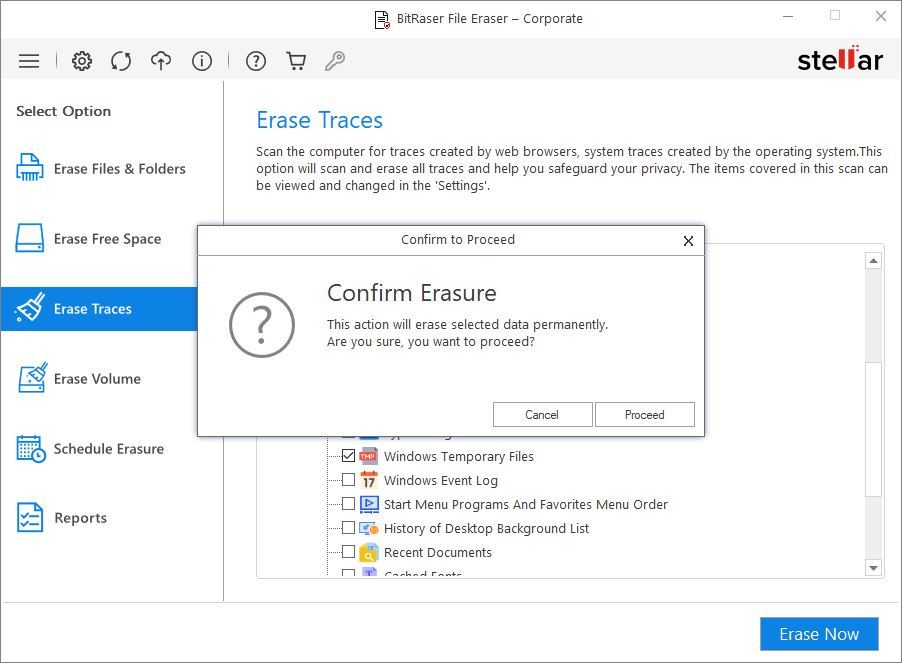Click Start Menu Programs And Favorites Menu Order

pos(526,504)
